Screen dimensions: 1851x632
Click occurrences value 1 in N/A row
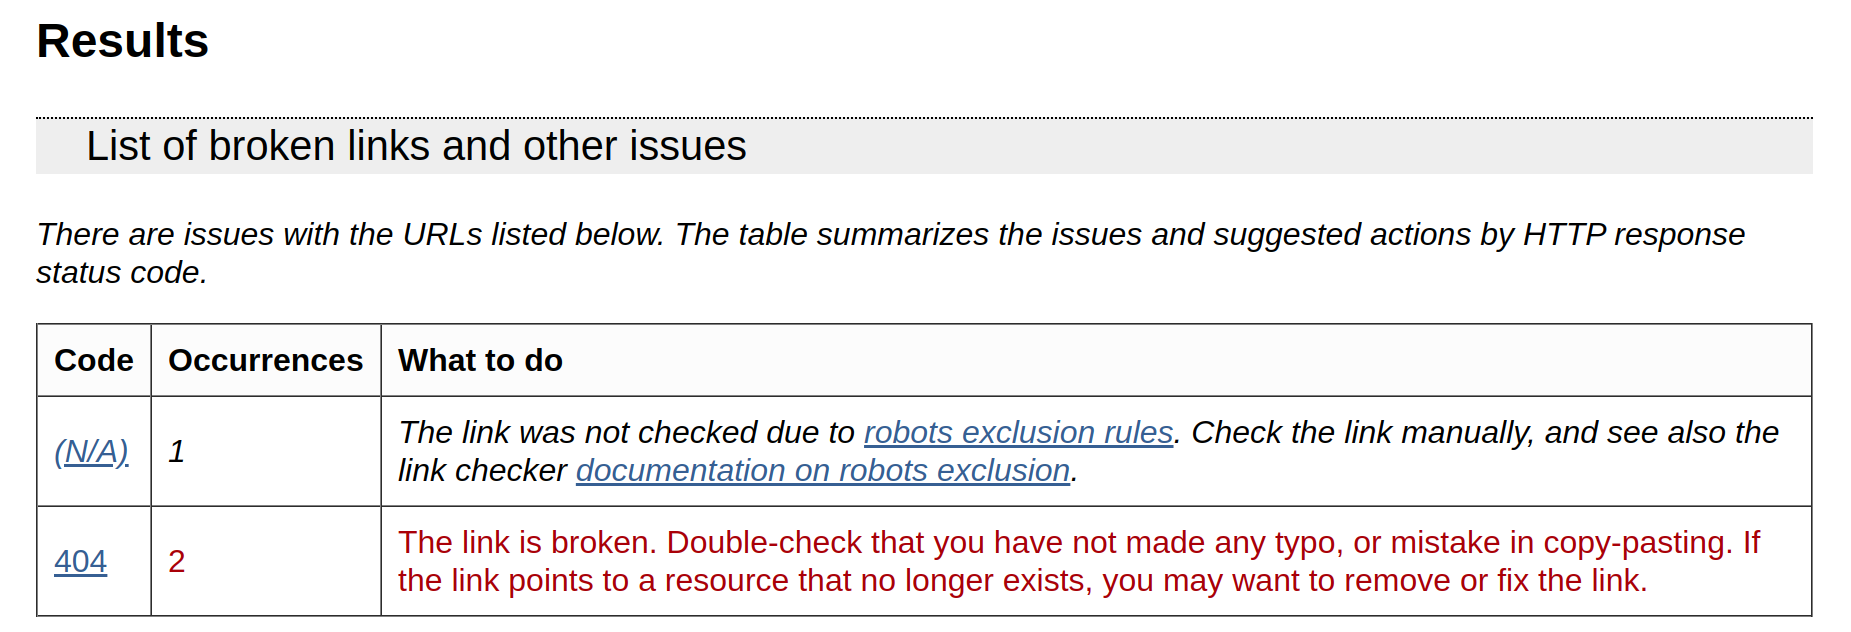coord(177,452)
